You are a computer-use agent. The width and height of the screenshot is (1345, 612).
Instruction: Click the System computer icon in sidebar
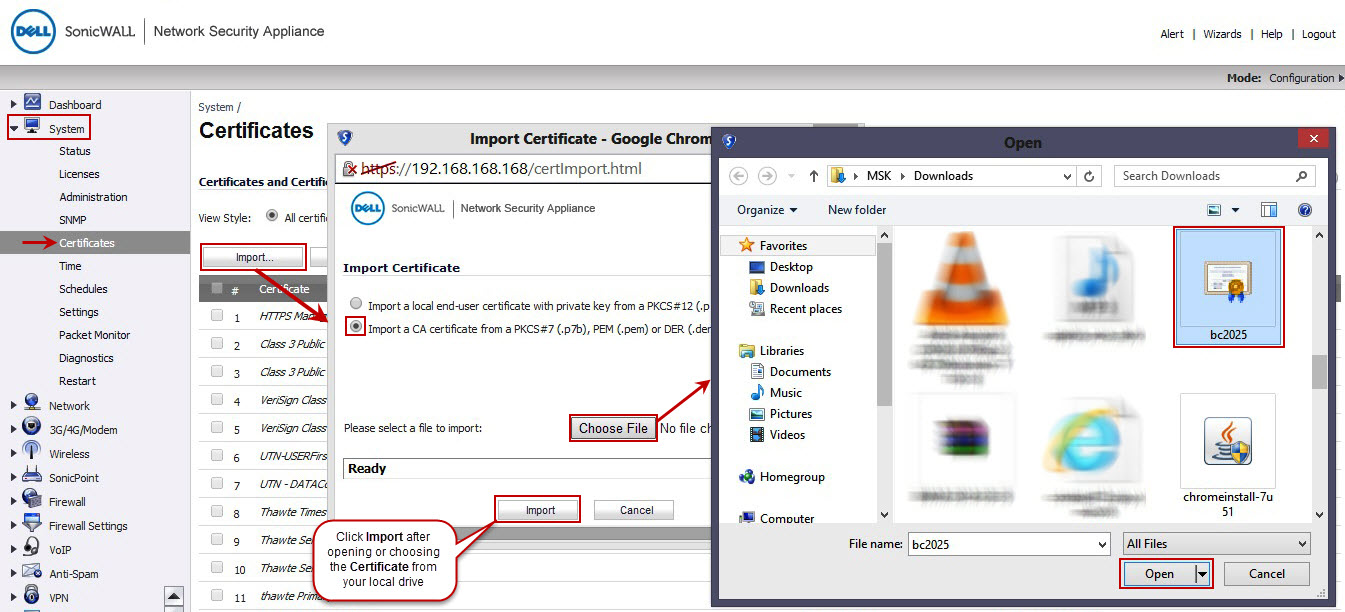tap(32, 127)
